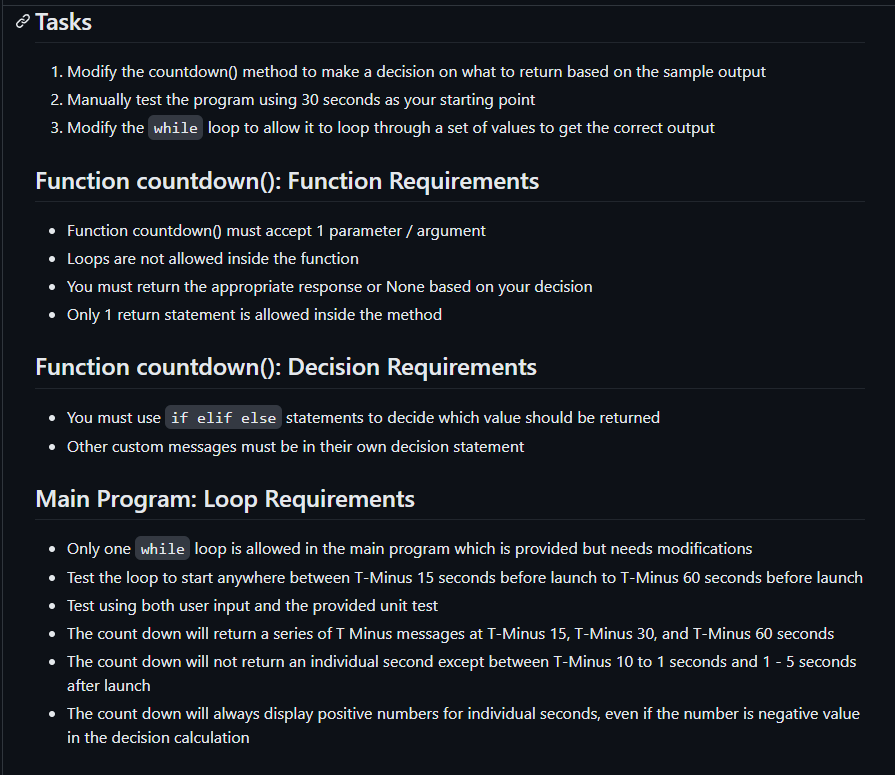Click the 'while' code snippet in task 3
The width and height of the screenshot is (895, 775).
pos(175,128)
